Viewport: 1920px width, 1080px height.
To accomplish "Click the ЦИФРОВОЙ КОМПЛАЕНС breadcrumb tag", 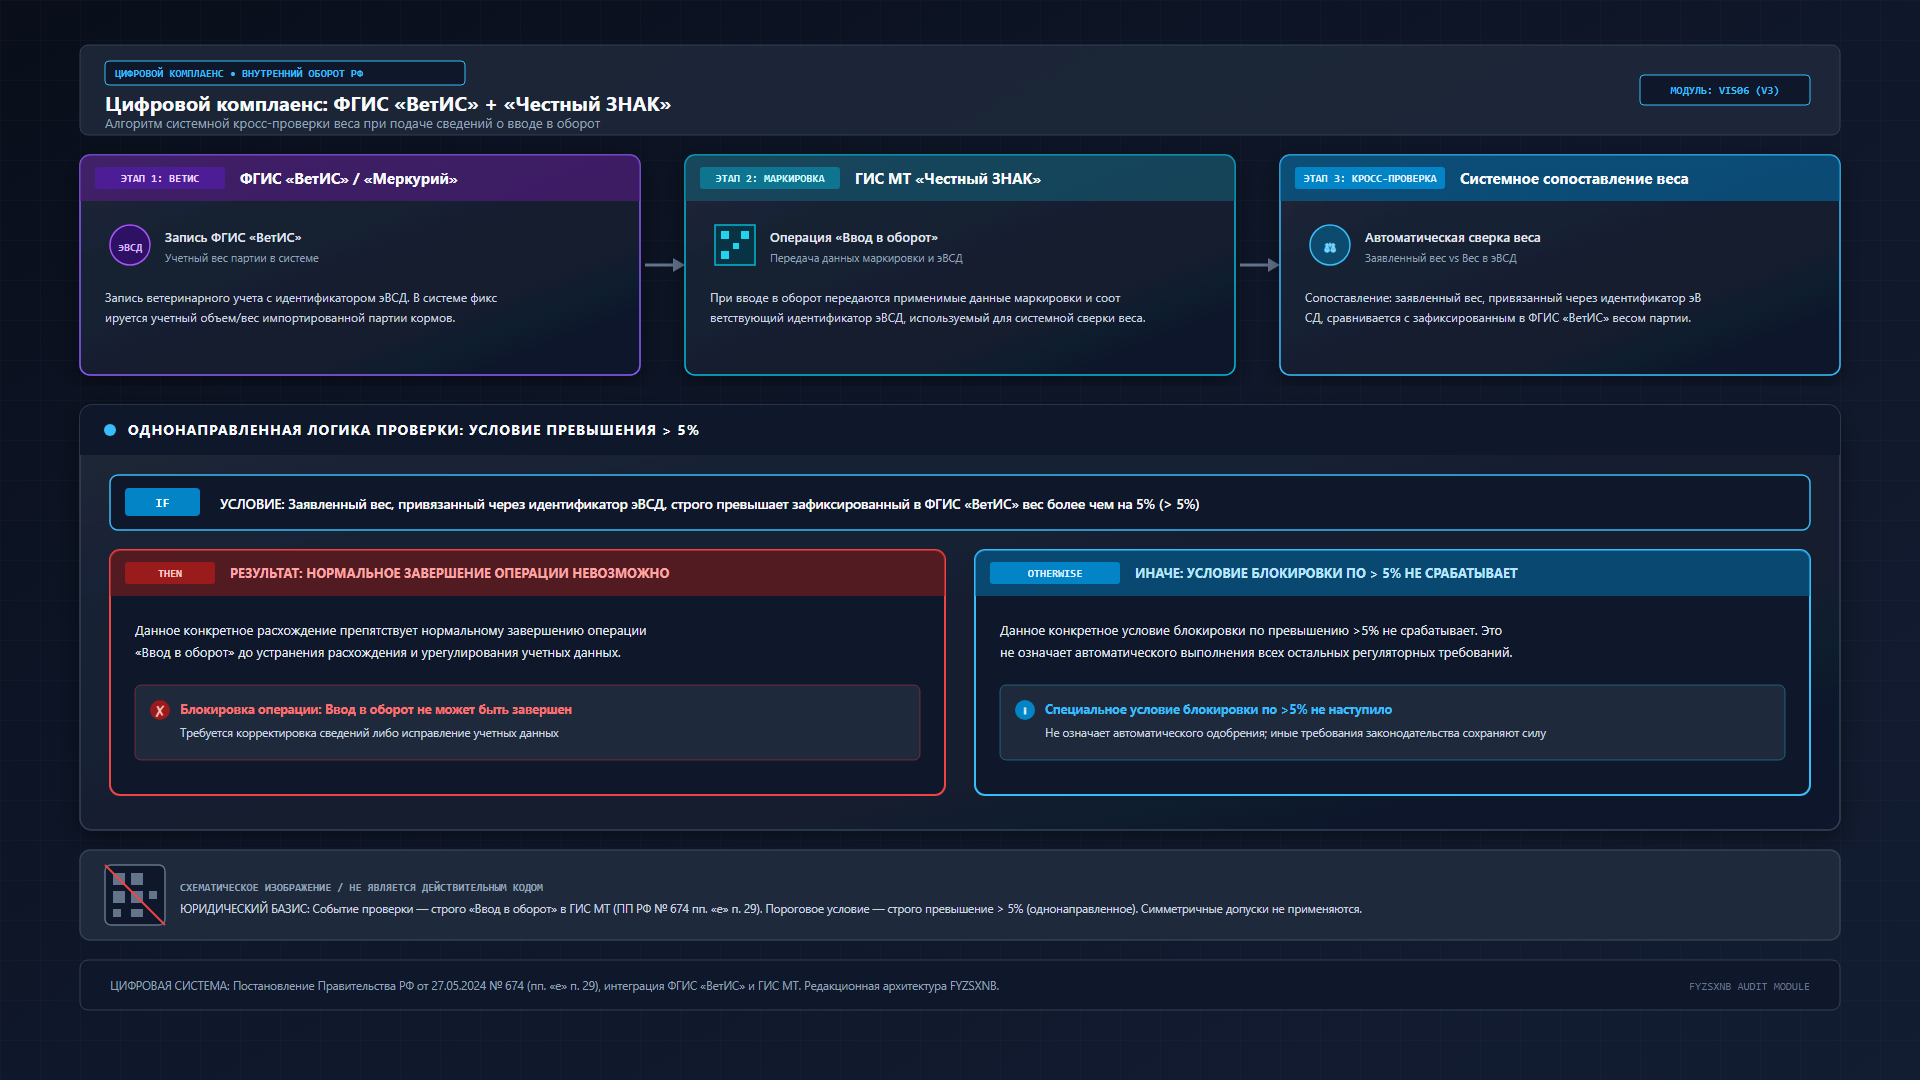I will tap(285, 73).
